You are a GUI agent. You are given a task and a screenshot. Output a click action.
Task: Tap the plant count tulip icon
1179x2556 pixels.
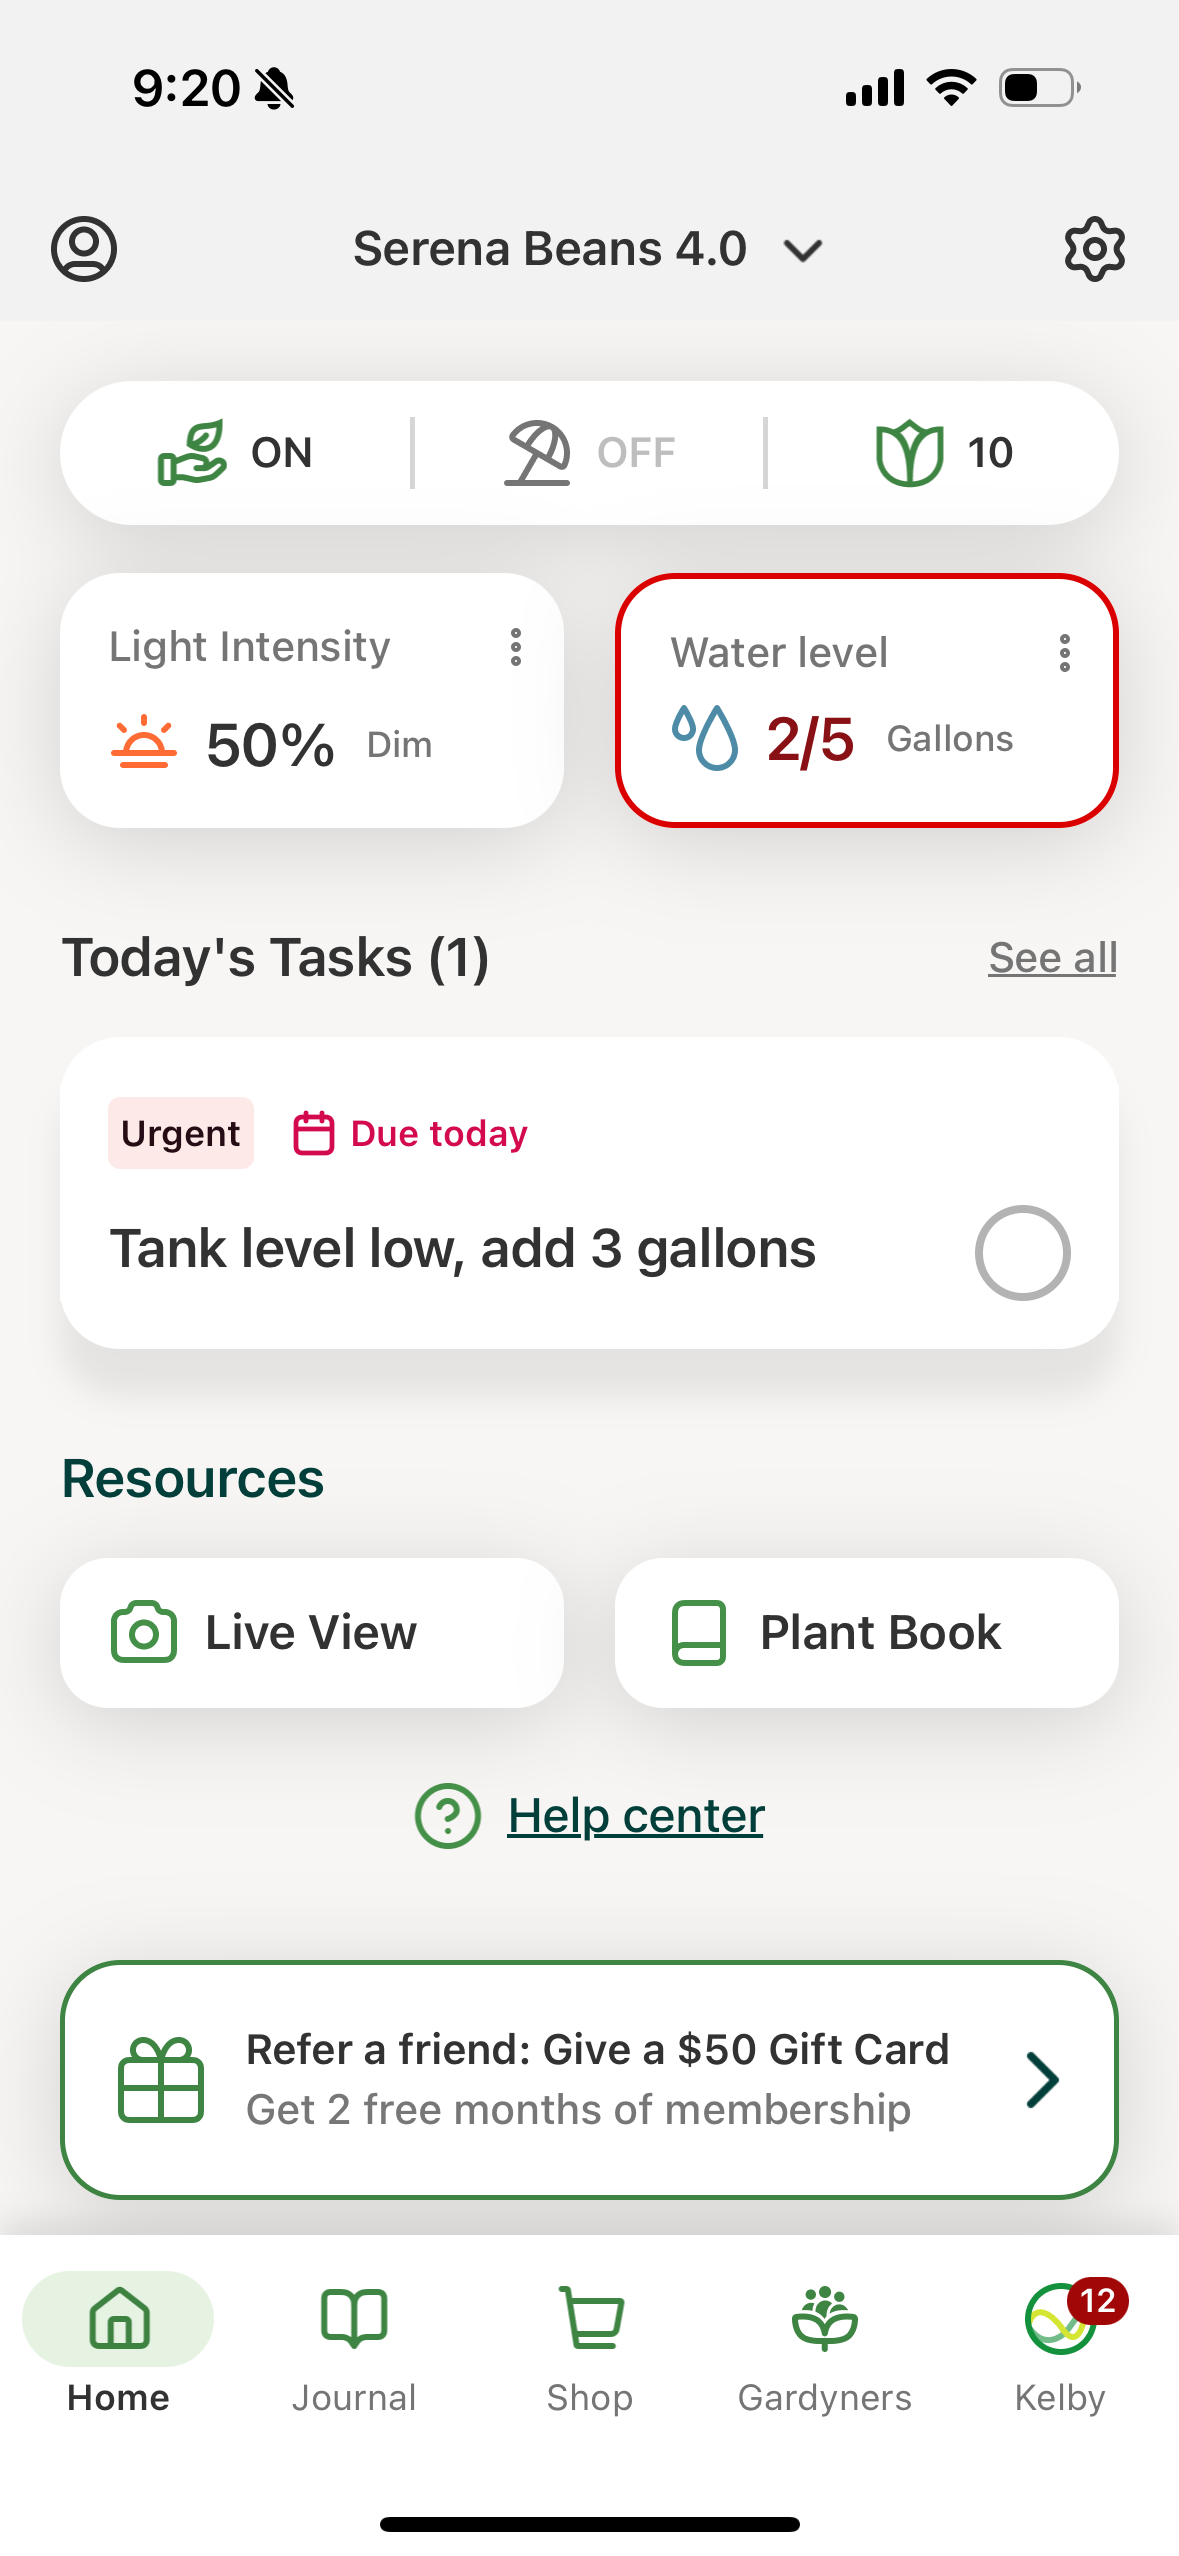click(x=909, y=453)
